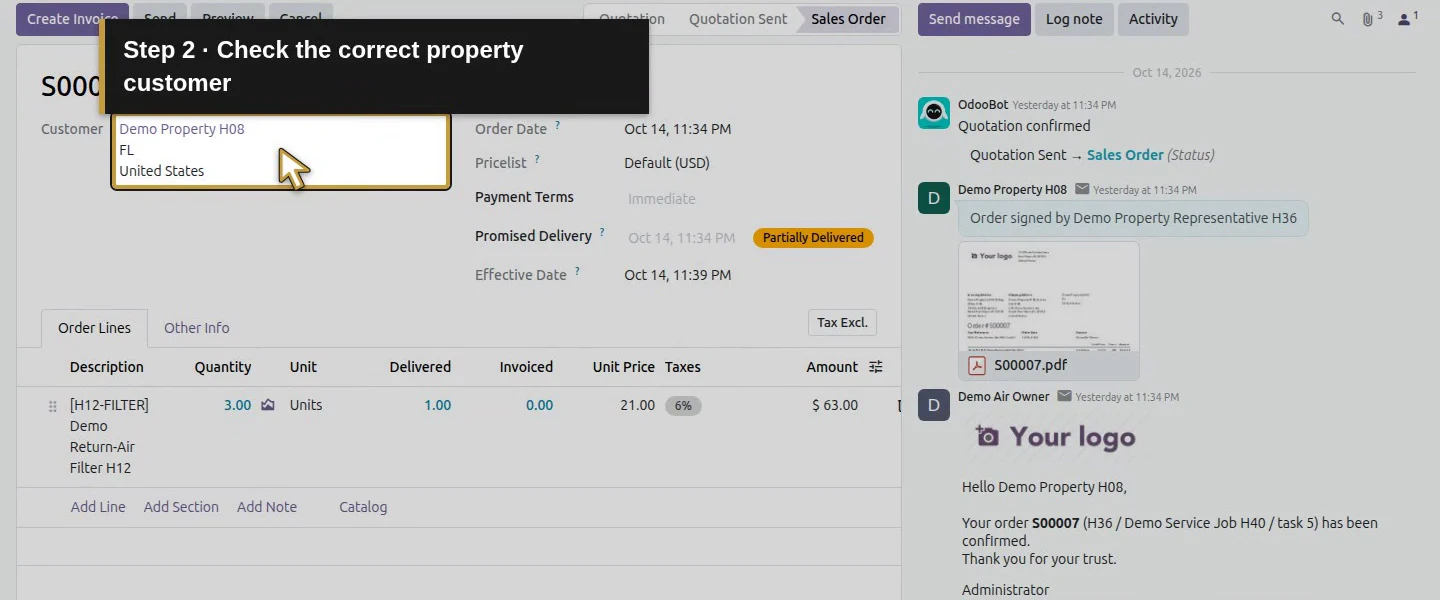Open the product Catalog link
1440x600 pixels.
click(363, 507)
